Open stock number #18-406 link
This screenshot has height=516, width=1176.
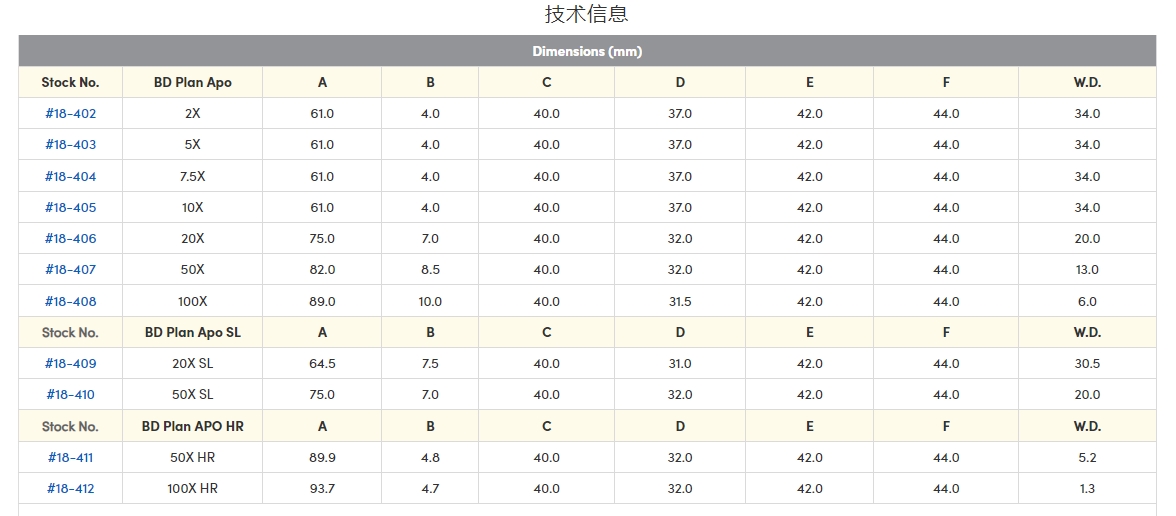(x=70, y=238)
